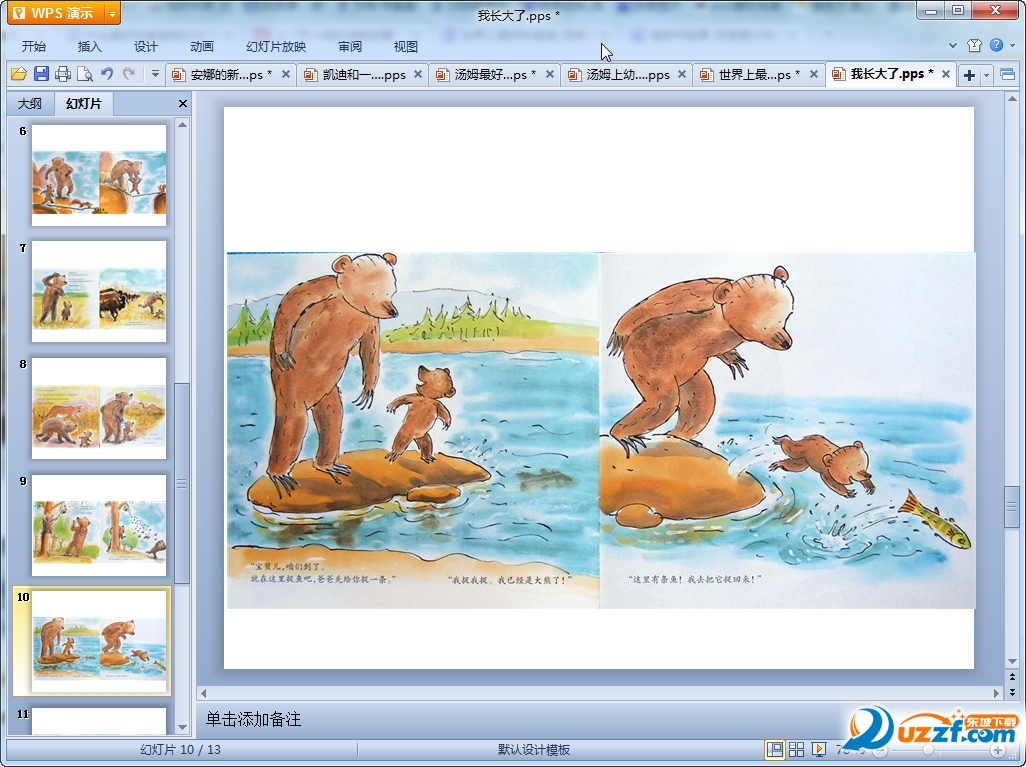Close the 世界上最...ps document tab

[814, 75]
